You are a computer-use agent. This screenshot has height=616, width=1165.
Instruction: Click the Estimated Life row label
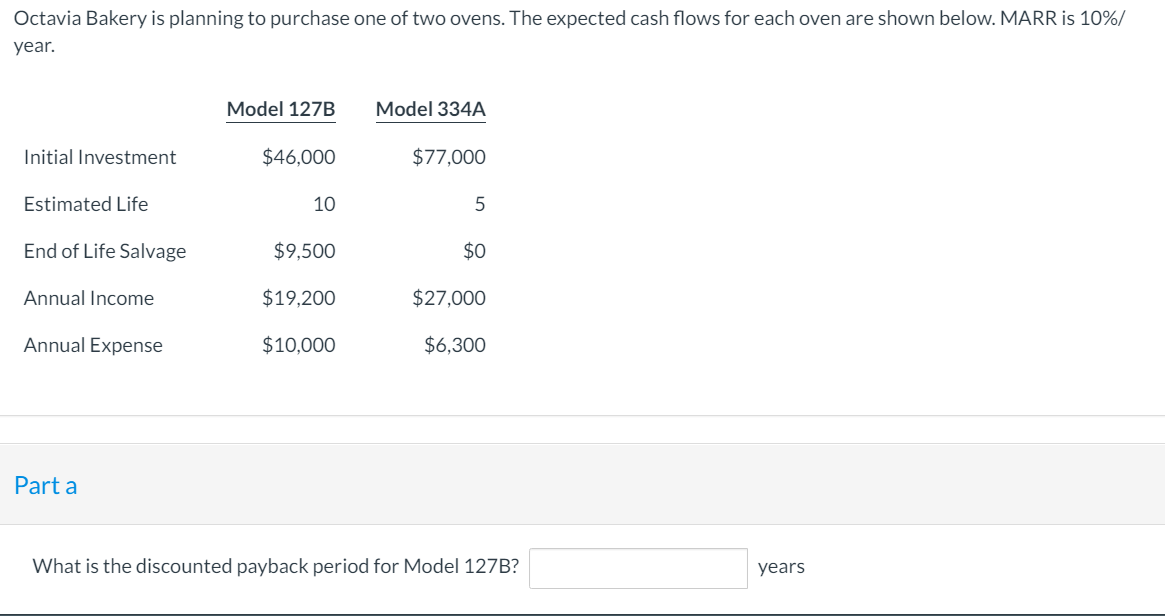point(86,204)
